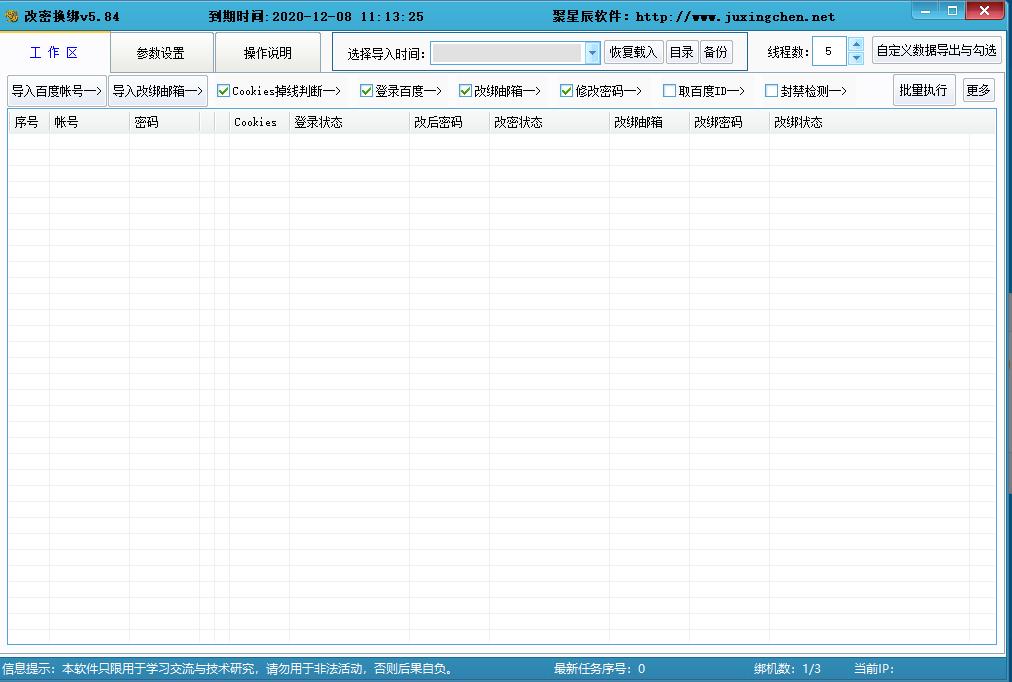Image resolution: width=1012 pixels, height=682 pixels.
Task: Increase 线程数 using the up arrow
Action: coord(855,46)
